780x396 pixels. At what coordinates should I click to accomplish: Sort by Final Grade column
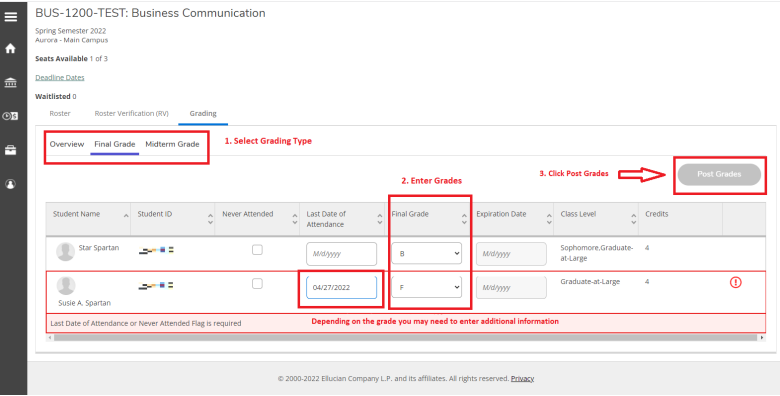(x=464, y=219)
